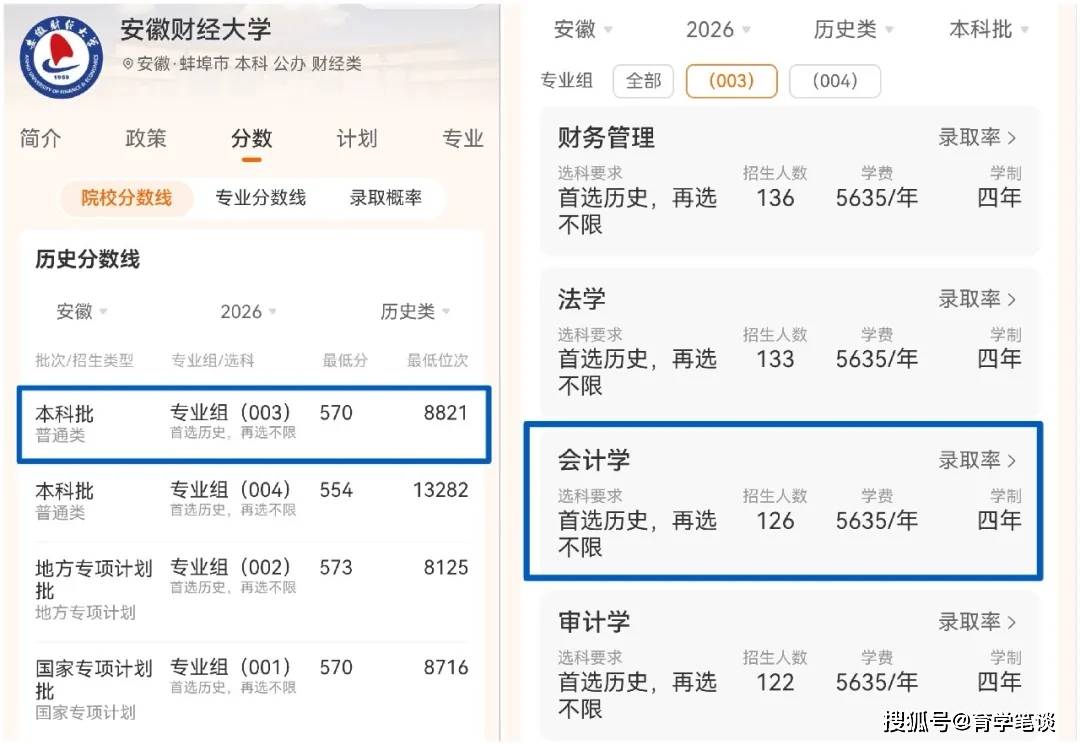
Task: Open 录取率 for 会计学
Action: tap(977, 461)
